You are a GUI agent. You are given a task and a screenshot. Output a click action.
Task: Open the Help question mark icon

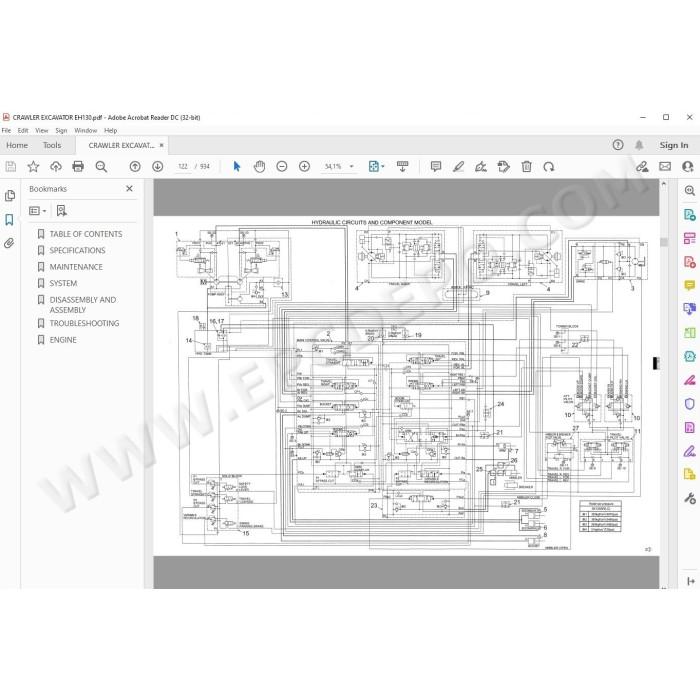click(618, 145)
